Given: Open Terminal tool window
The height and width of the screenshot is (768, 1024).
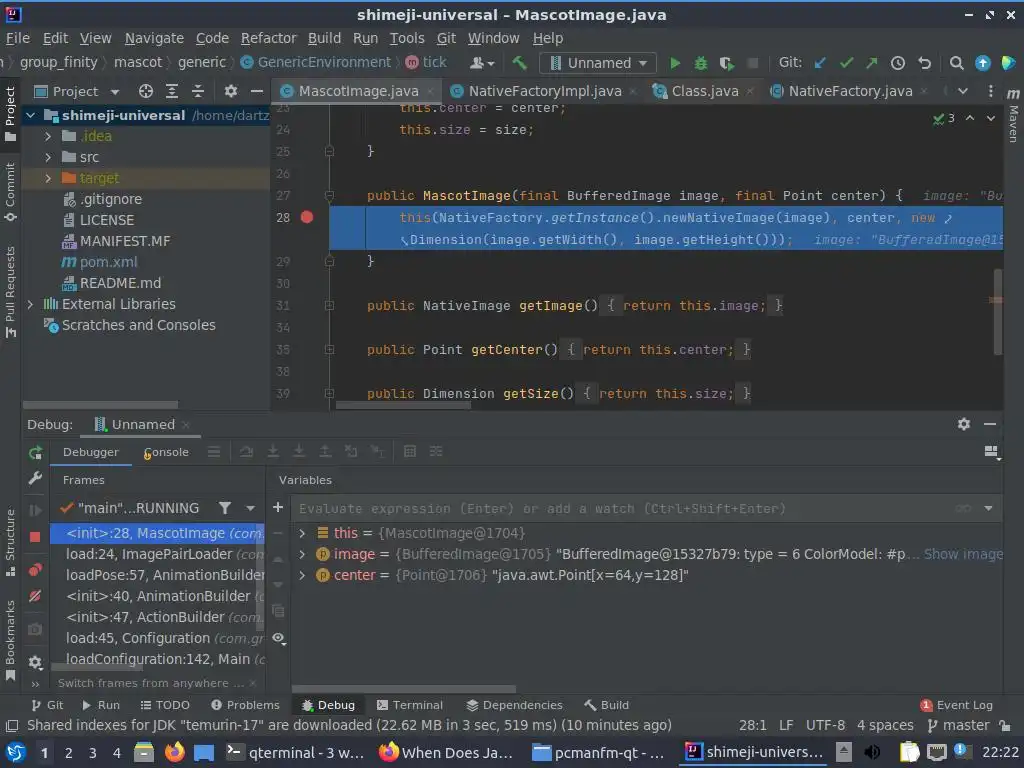Looking at the screenshot, I should [x=410, y=705].
